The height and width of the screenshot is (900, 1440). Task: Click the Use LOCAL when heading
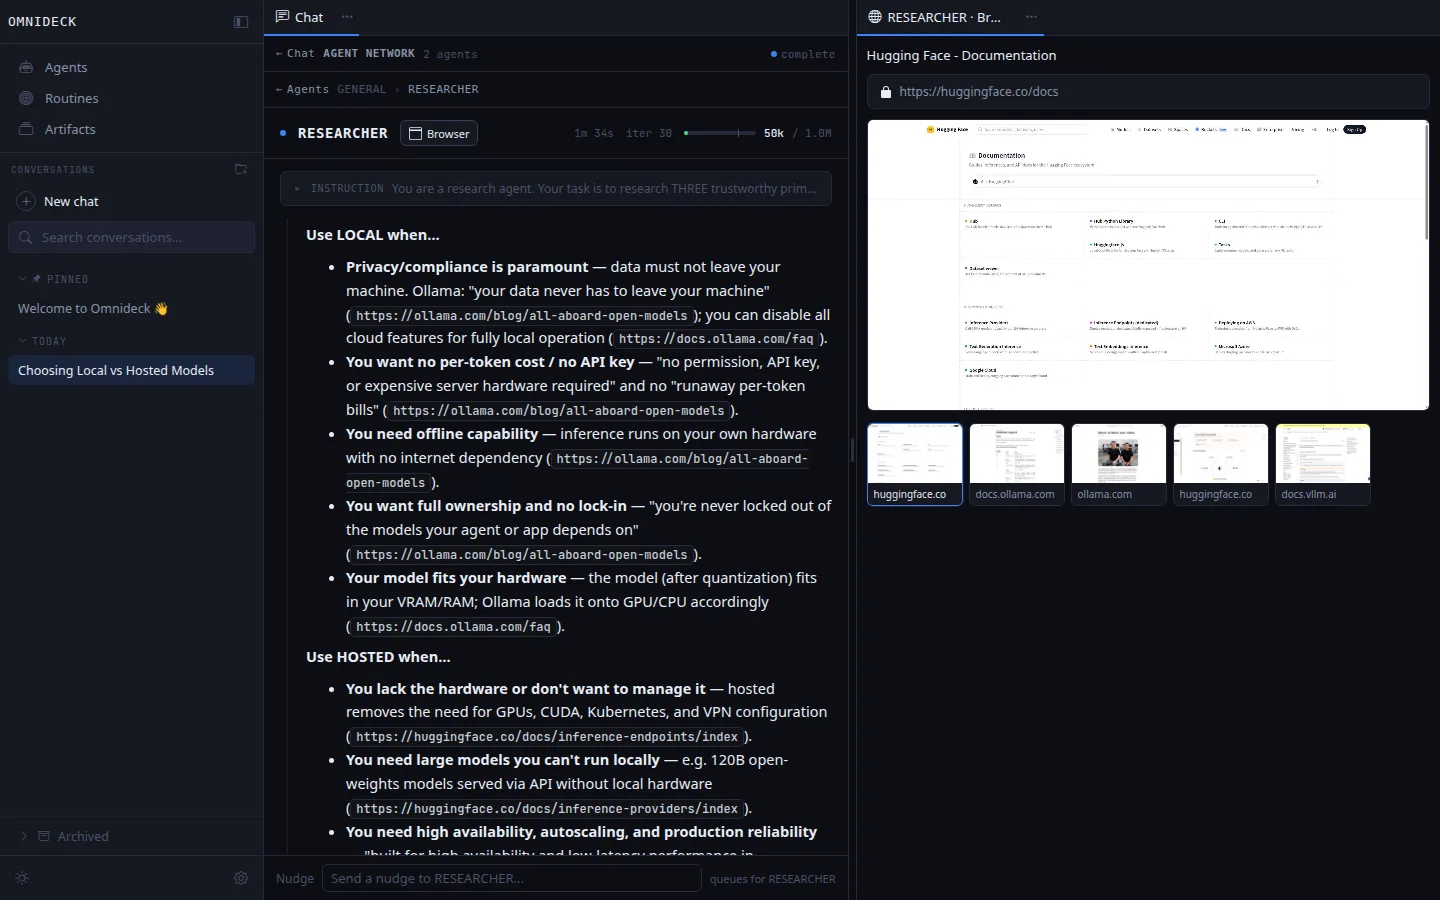pyautogui.click(x=373, y=235)
